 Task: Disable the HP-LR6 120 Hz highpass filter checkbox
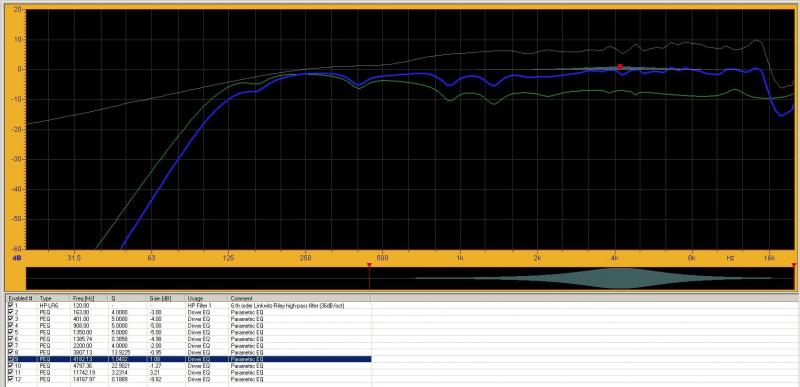(11, 304)
